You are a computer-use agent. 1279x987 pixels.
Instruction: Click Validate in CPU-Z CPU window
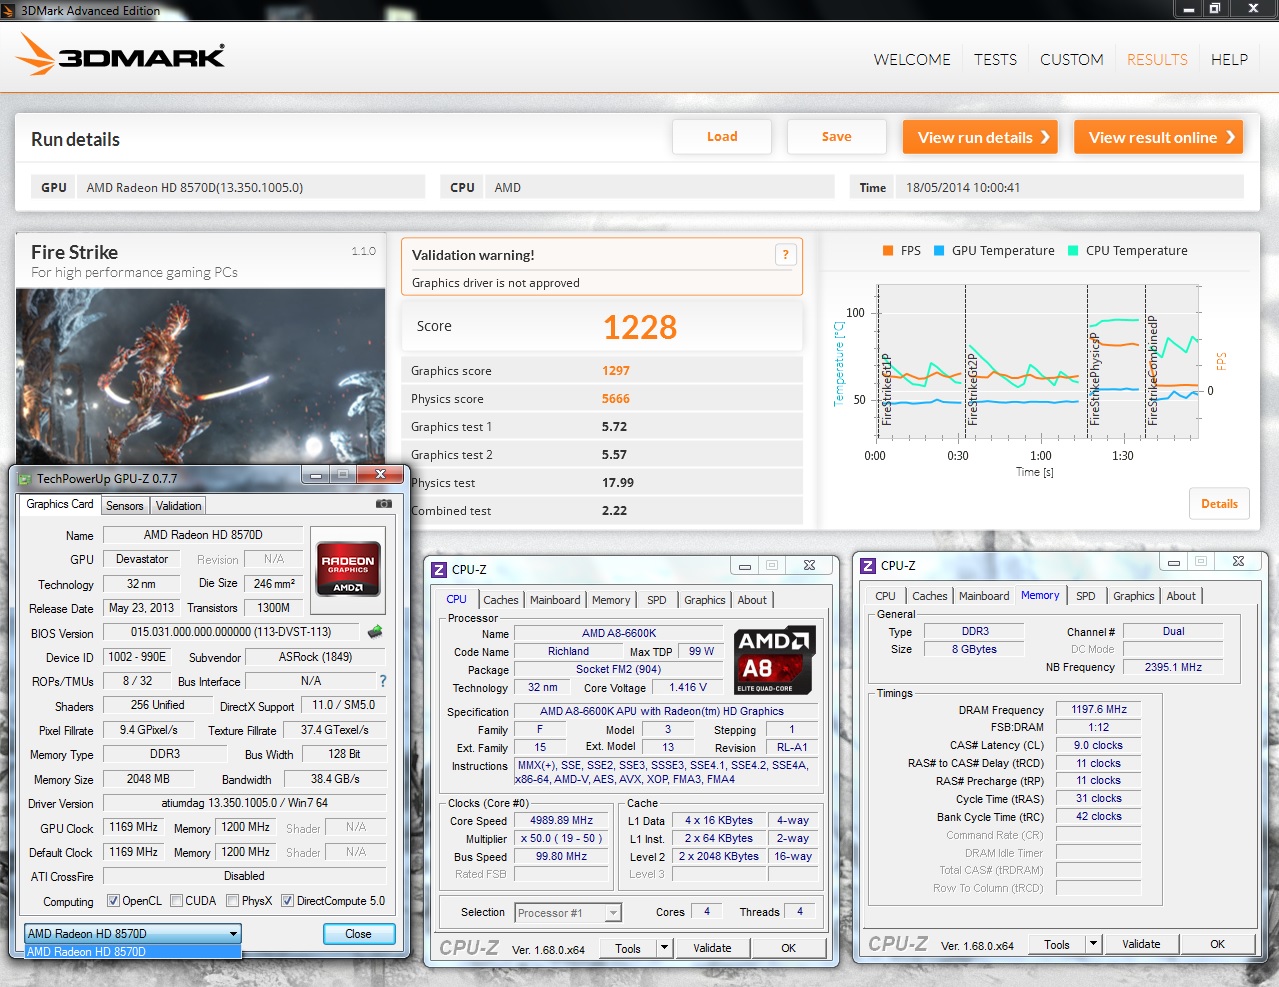point(712,948)
